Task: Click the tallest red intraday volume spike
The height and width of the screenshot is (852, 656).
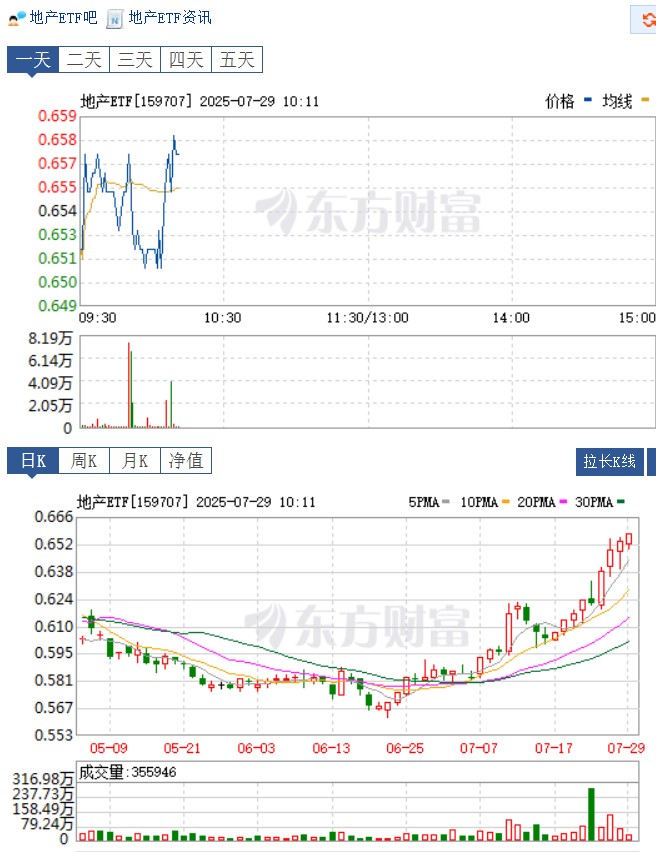Action: tap(129, 385)
